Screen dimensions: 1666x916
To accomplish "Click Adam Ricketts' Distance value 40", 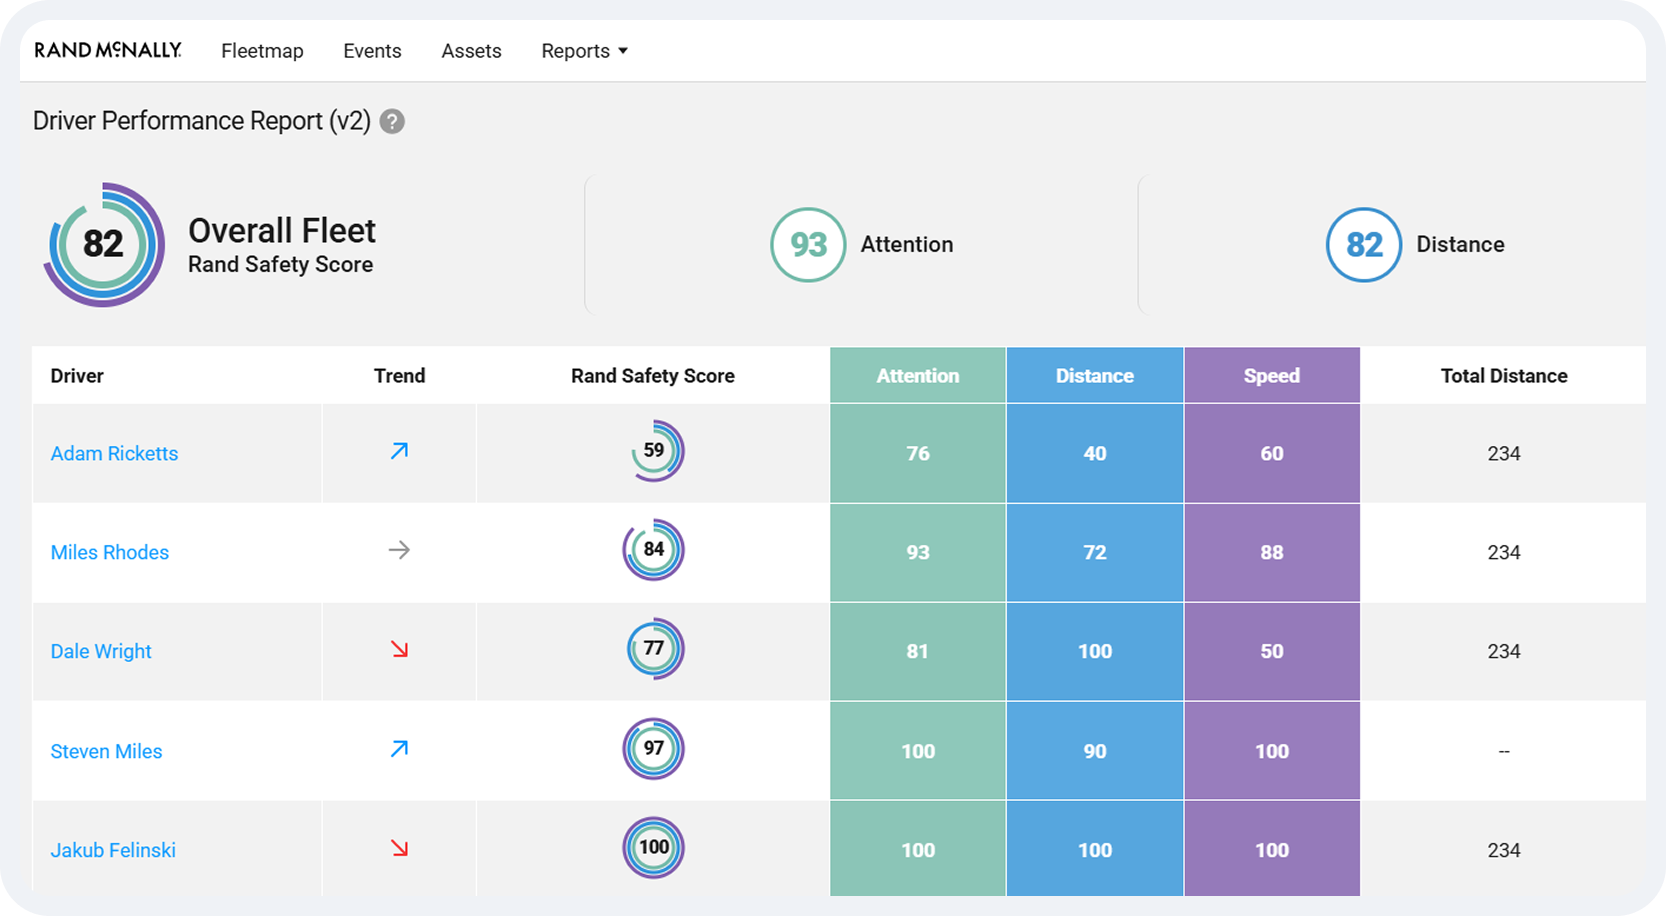I will pyautogui.click(x=1095, y=453).
